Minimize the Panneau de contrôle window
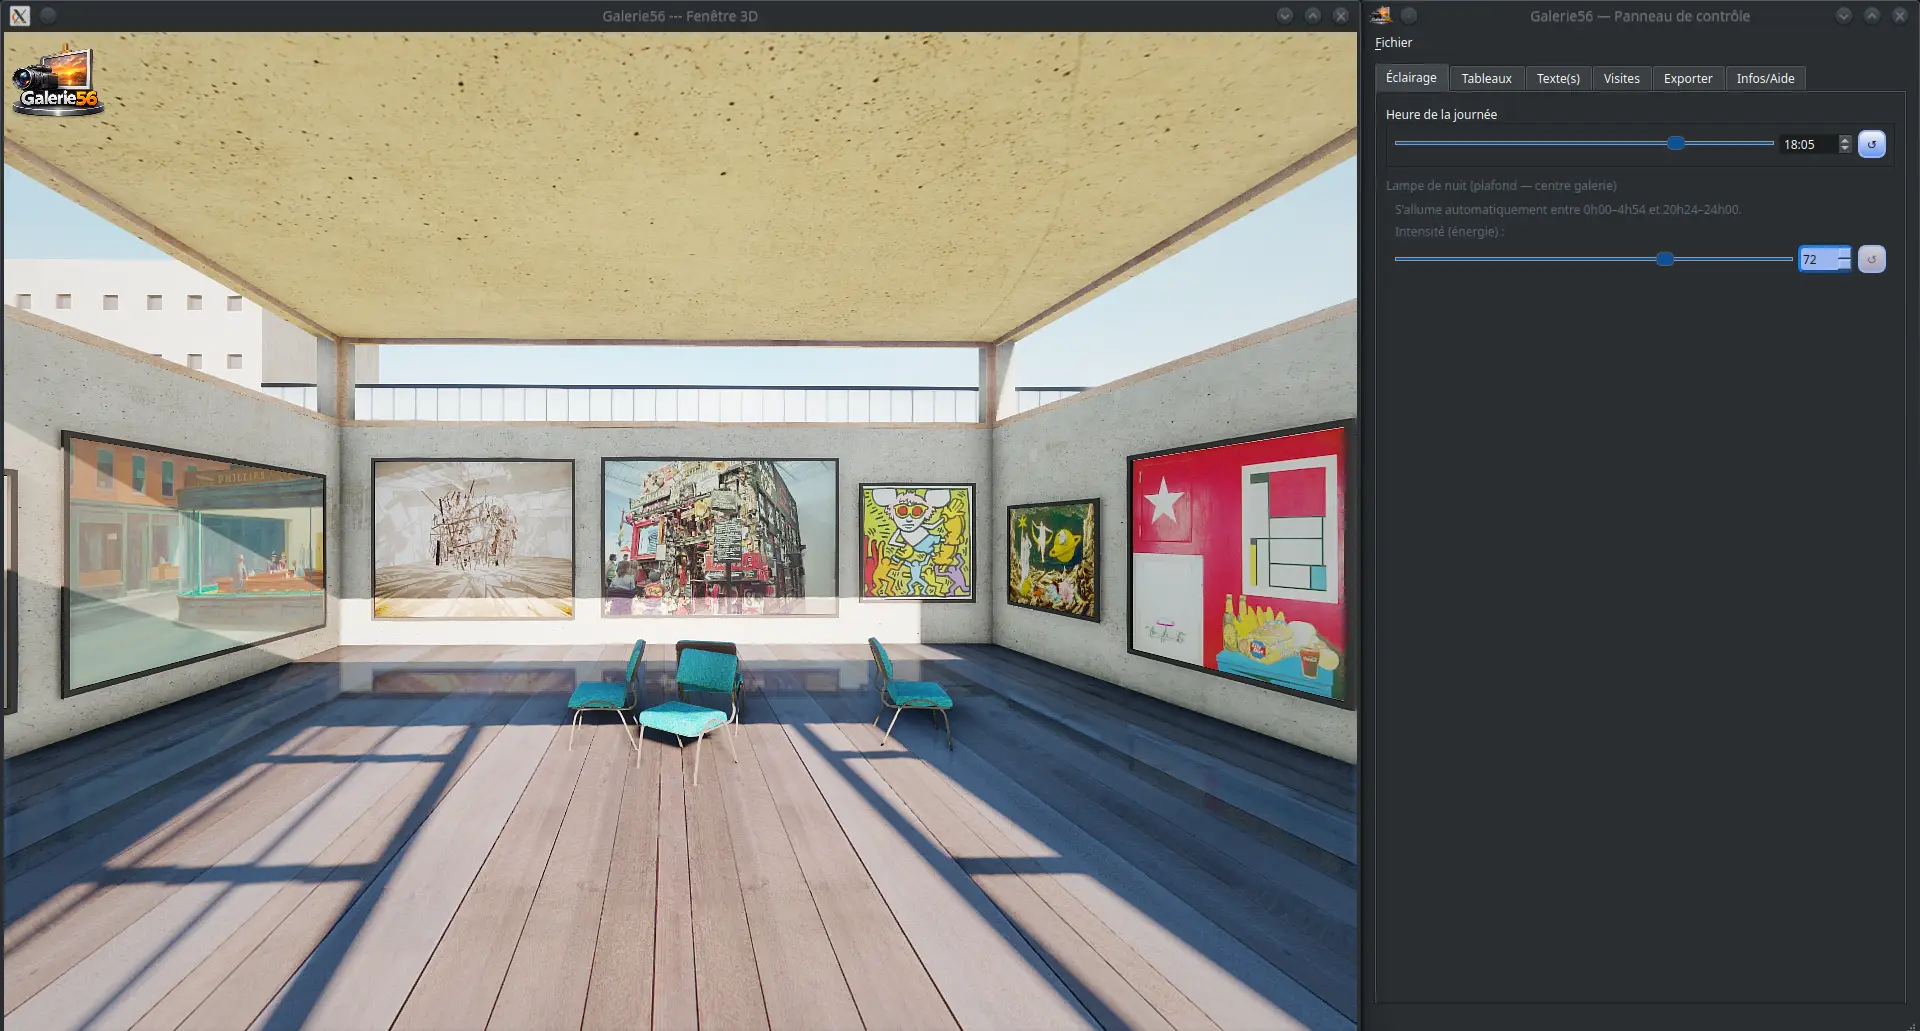The image size is (1920, 1031). (x=1844, y=15)
